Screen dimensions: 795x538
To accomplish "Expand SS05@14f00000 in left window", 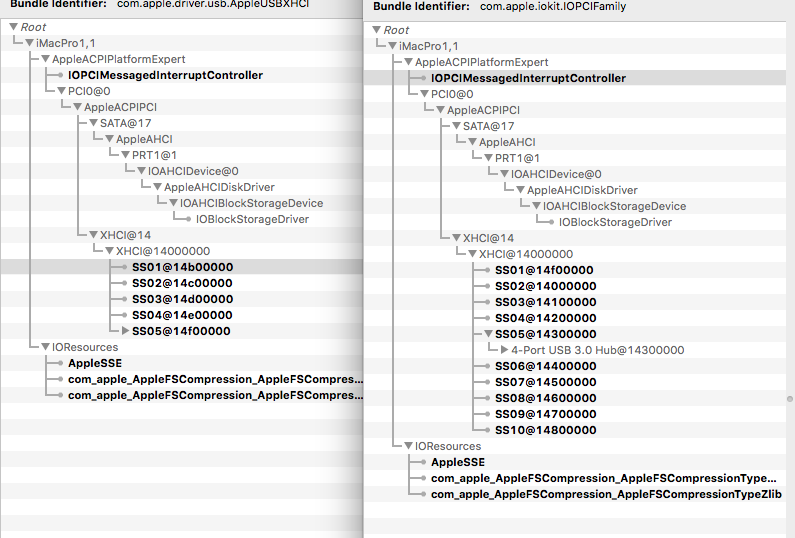I will pos(125,331).
